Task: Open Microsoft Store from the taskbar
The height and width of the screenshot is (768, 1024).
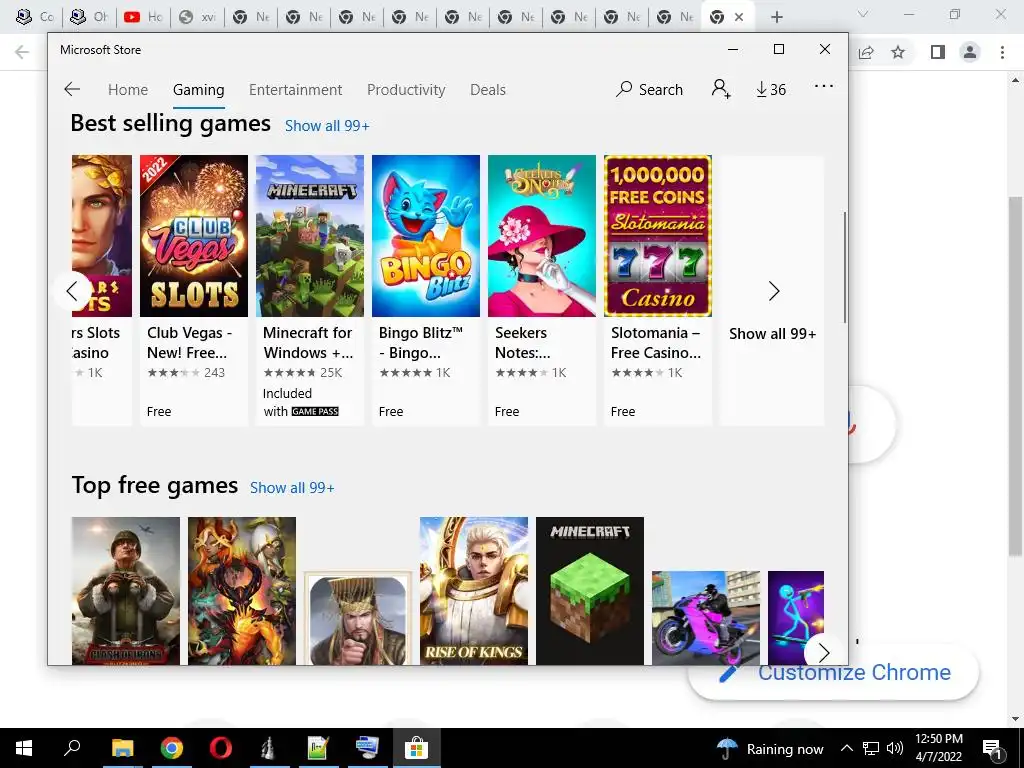Action: pos(416,748)
